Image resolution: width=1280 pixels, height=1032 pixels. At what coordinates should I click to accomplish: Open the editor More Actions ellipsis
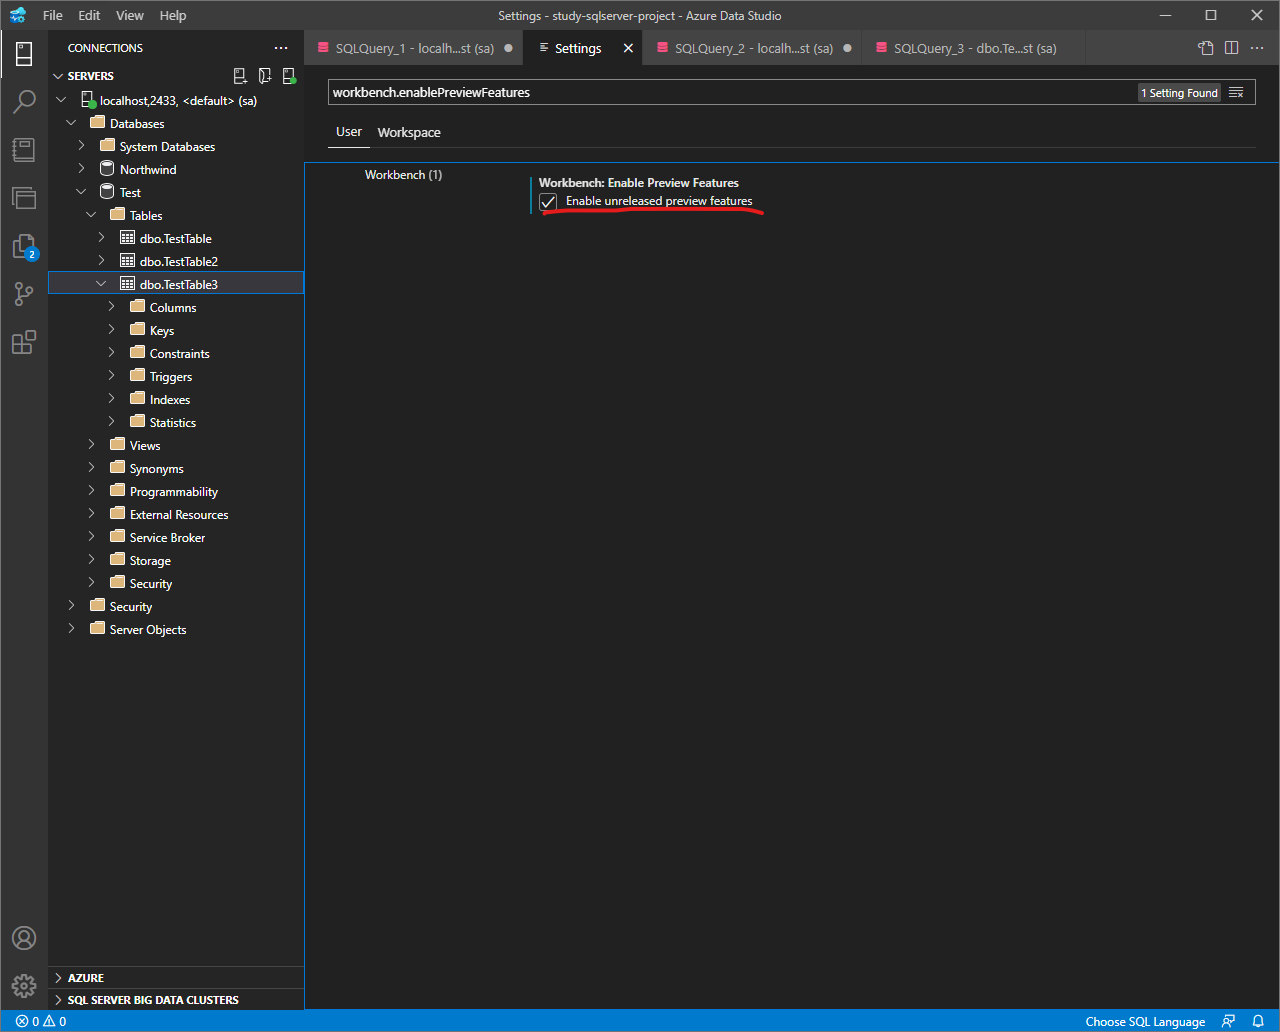pyautogui.click(x=1256, y=48)
